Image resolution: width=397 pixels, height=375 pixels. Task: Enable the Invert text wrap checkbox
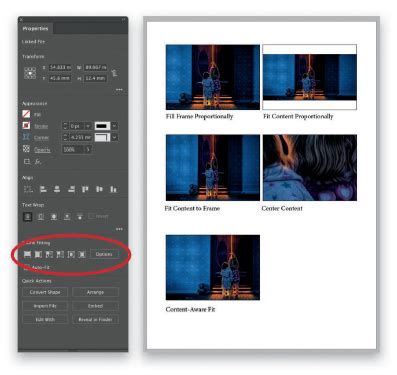(x=91, y=216)
